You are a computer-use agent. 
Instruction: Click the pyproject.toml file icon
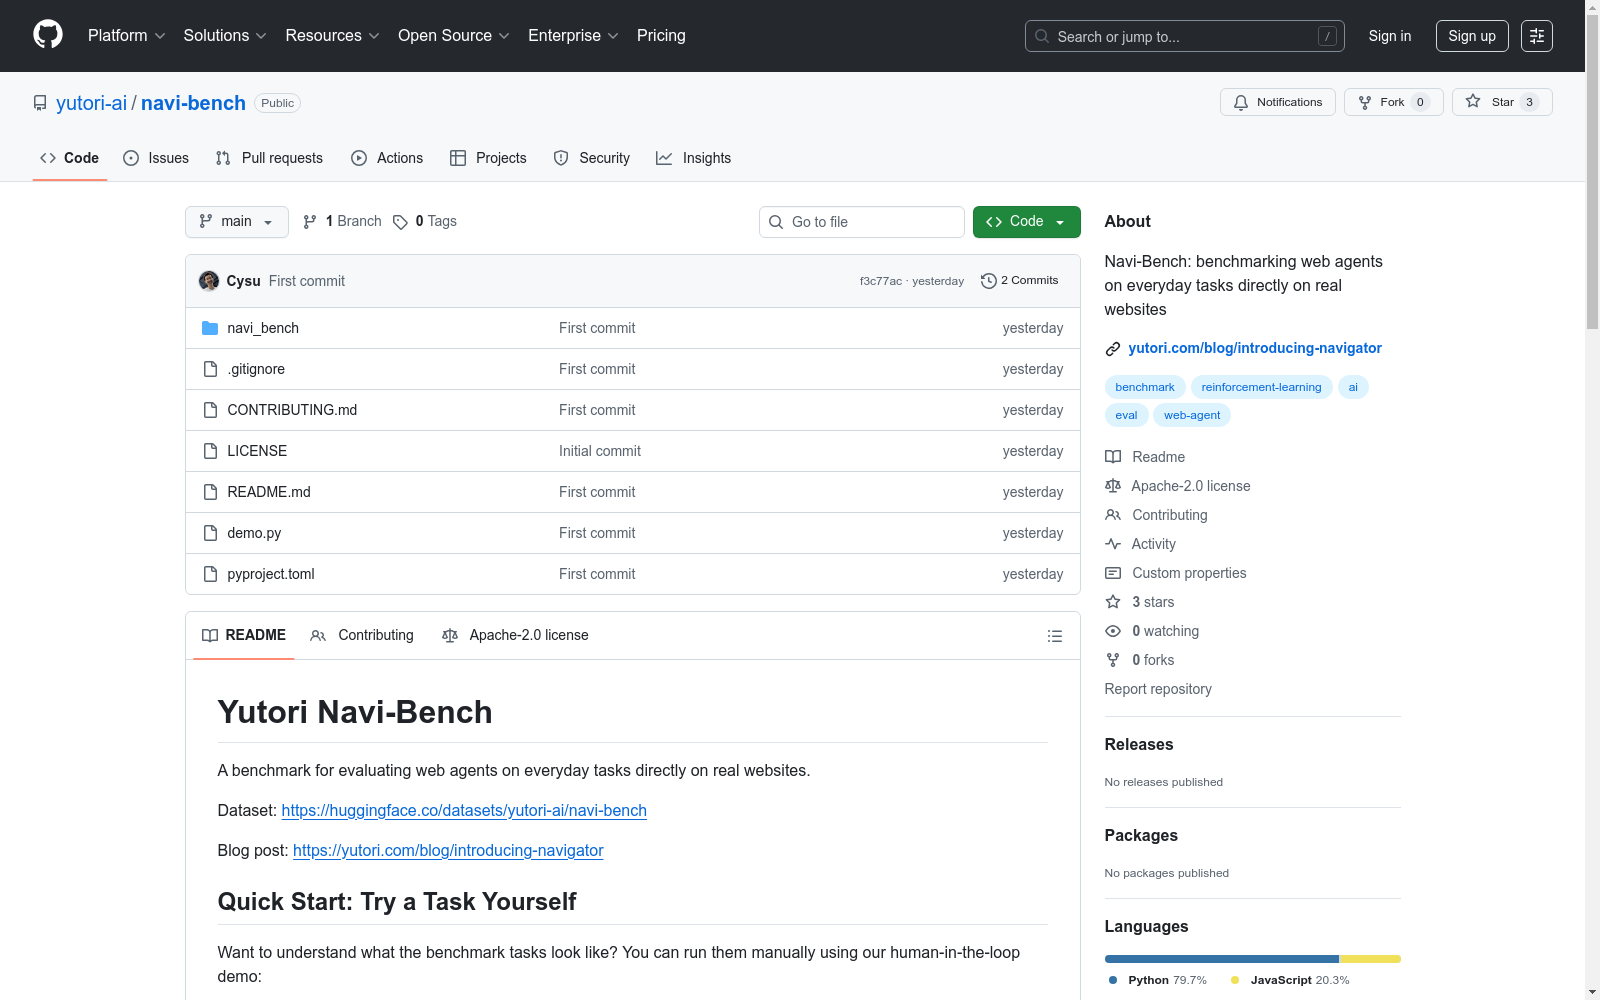click(x=210, y=574)
